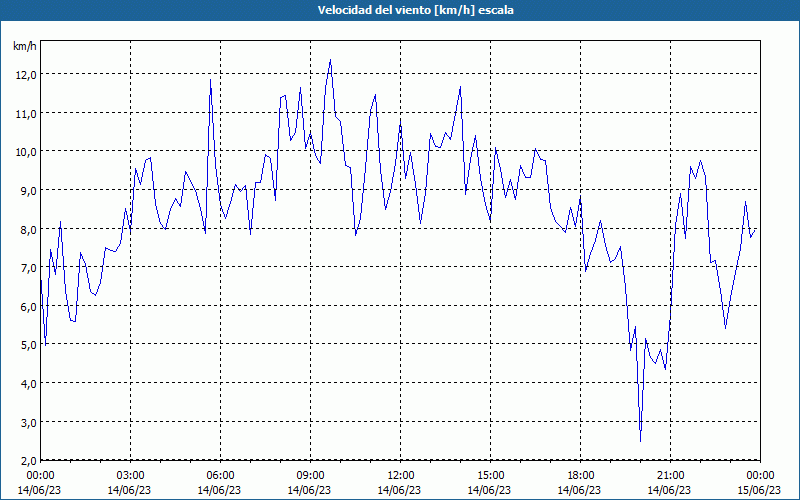Click the 8,0 y-axis tick label
Viewport: 800px width, 500px height.
29,230
